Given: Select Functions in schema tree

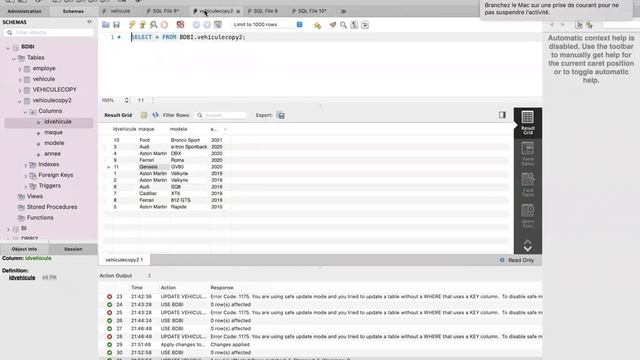Looking at the screenshot, I should pyautogui.click(x=40, y=218).
